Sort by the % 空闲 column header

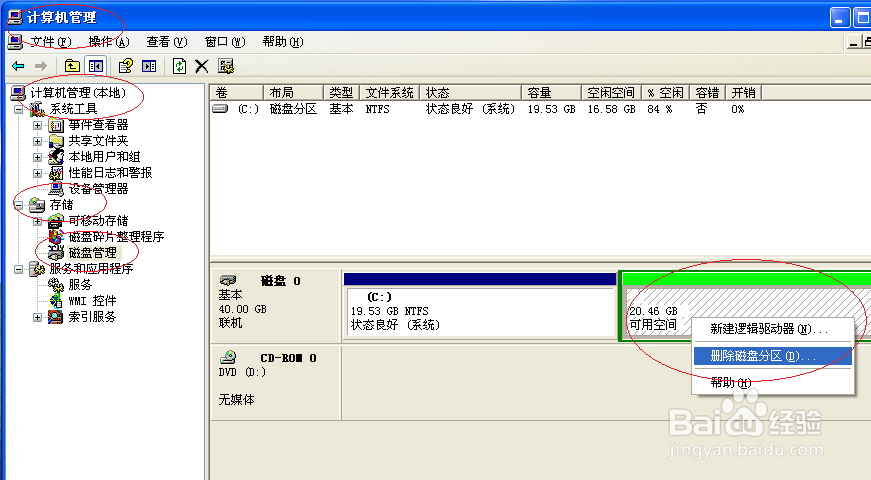tap(665, 93)
